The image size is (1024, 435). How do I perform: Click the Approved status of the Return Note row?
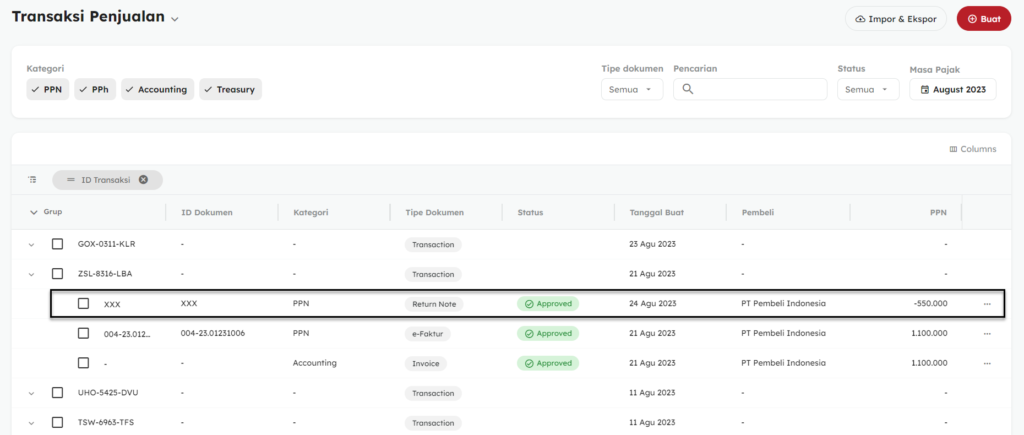click(x=548, y=304)
